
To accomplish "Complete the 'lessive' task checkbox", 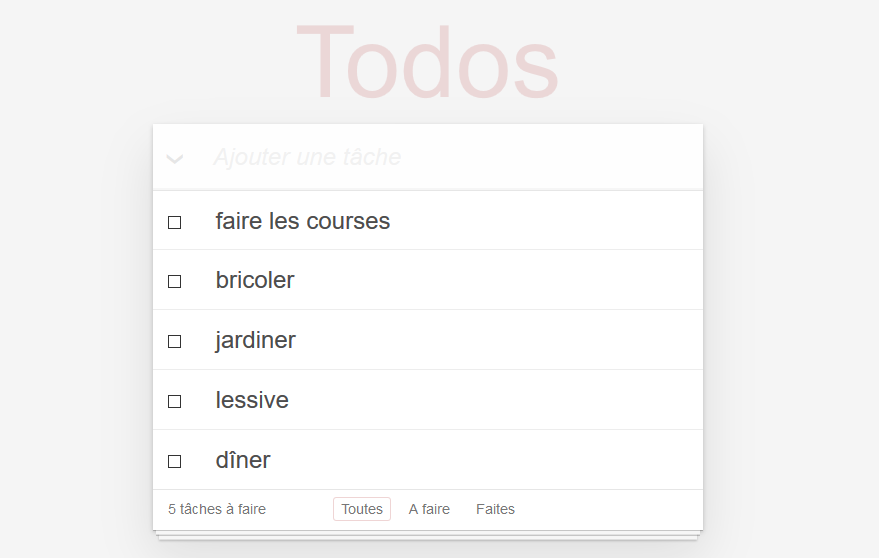I will tap(174, 402).
